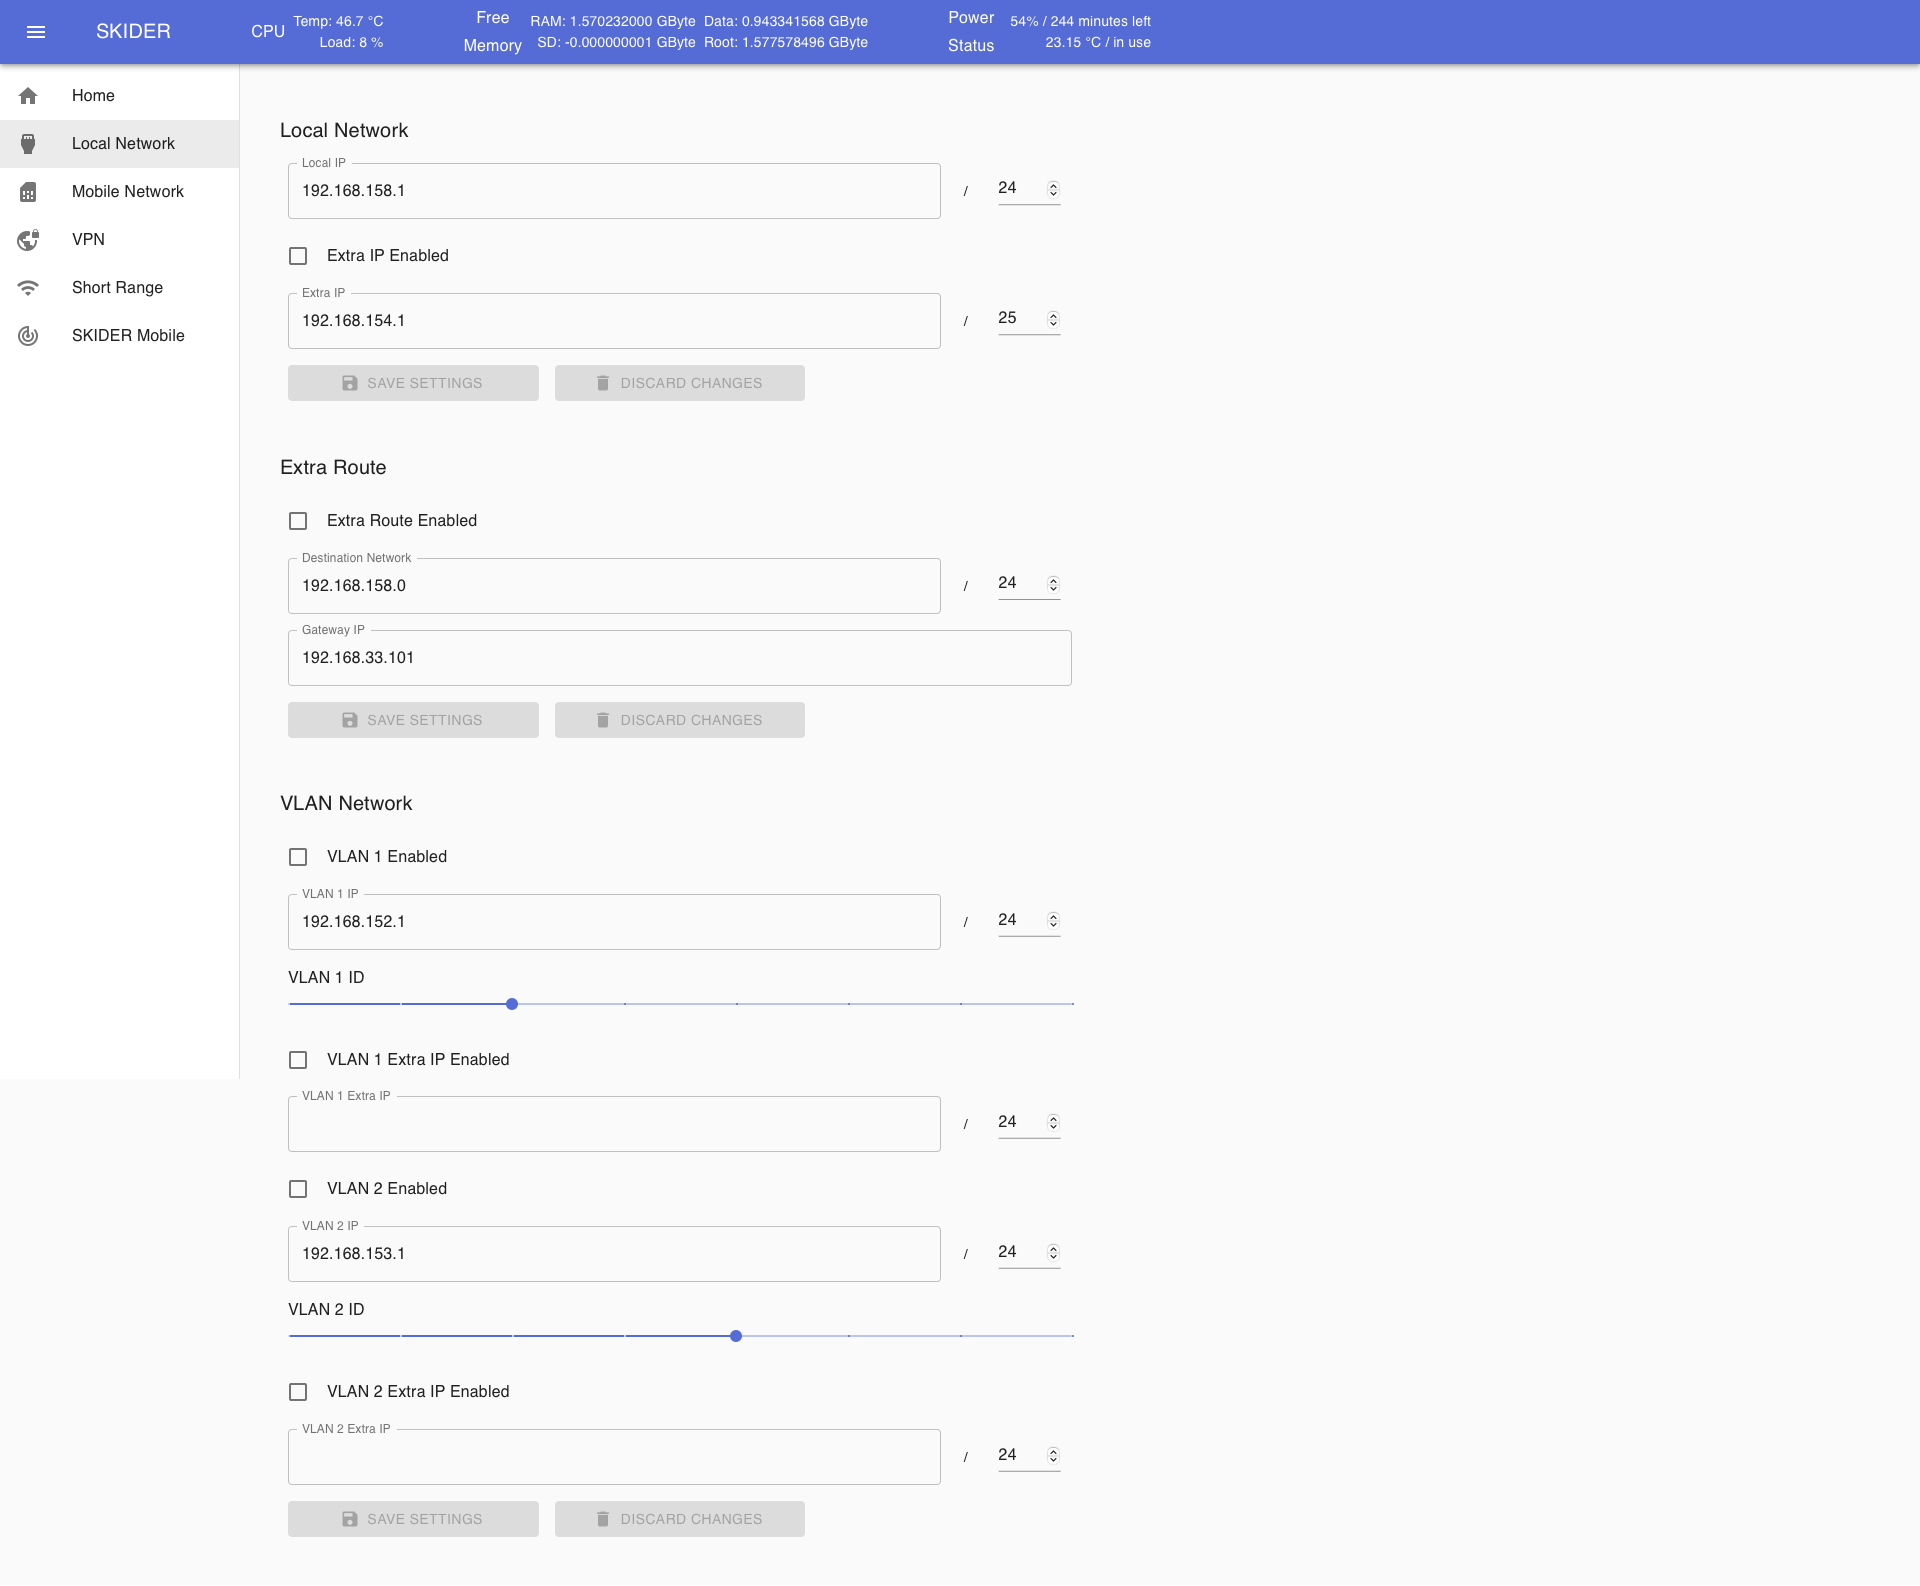
Task: Click the Local Network ethernet icon
Action: coord(28,144)
